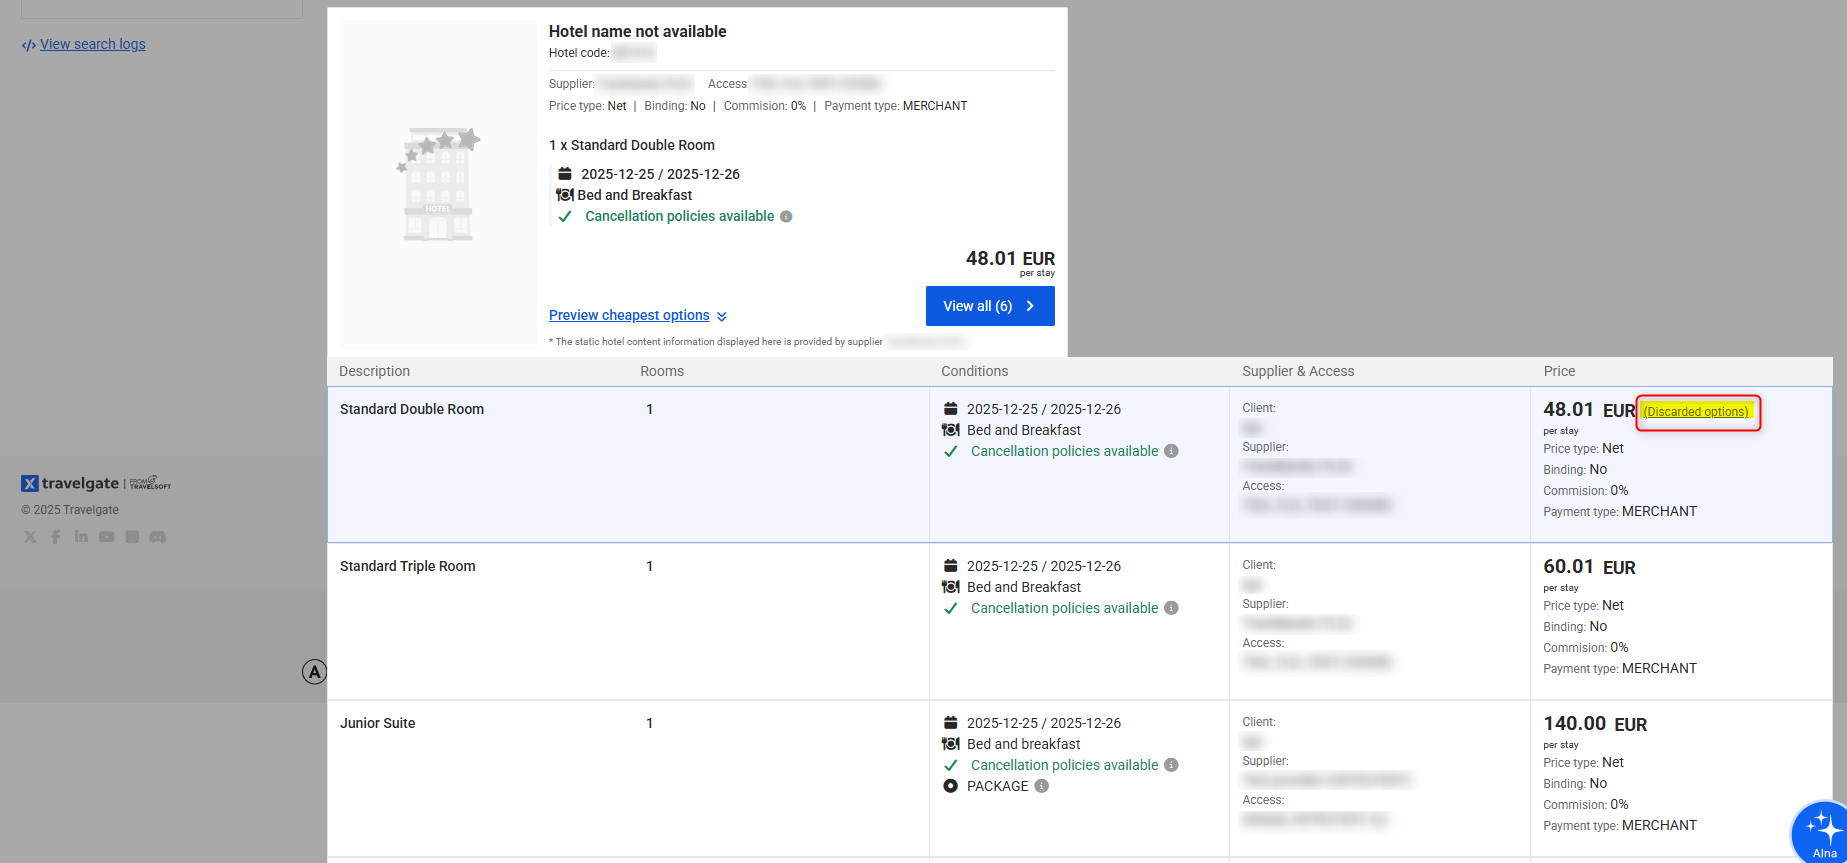1847x863 pixels.
Task: Open the Discord link icon in footer
Action: click(157, 537)
